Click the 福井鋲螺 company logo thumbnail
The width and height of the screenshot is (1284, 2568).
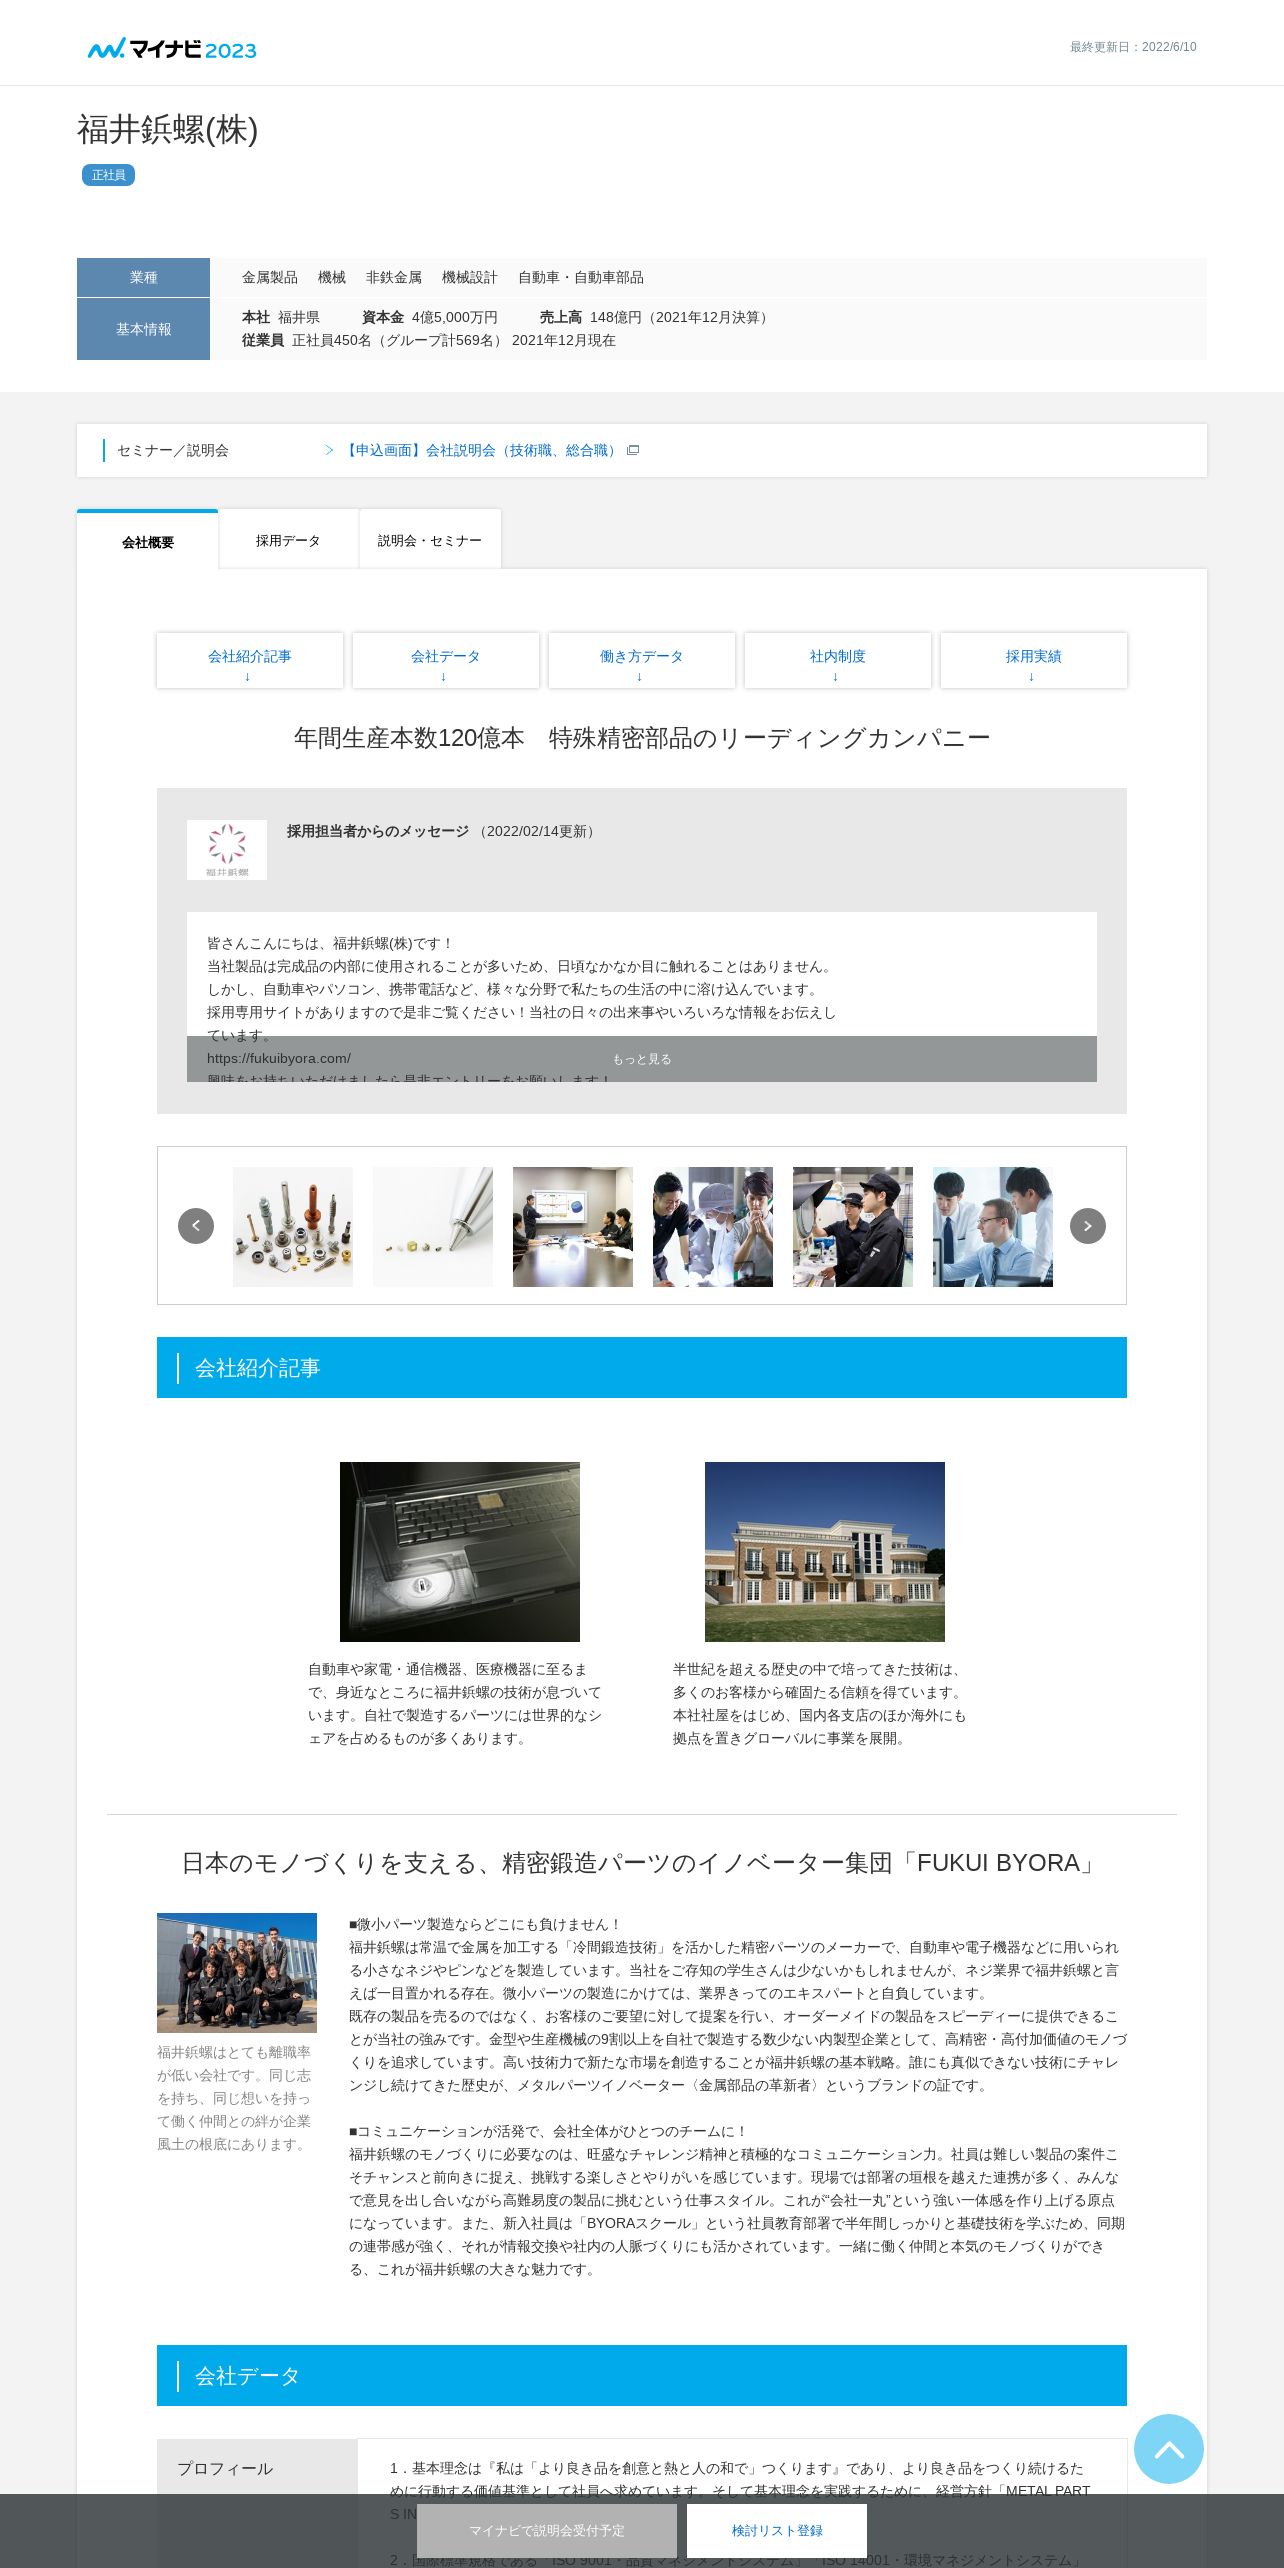[227, 850]
